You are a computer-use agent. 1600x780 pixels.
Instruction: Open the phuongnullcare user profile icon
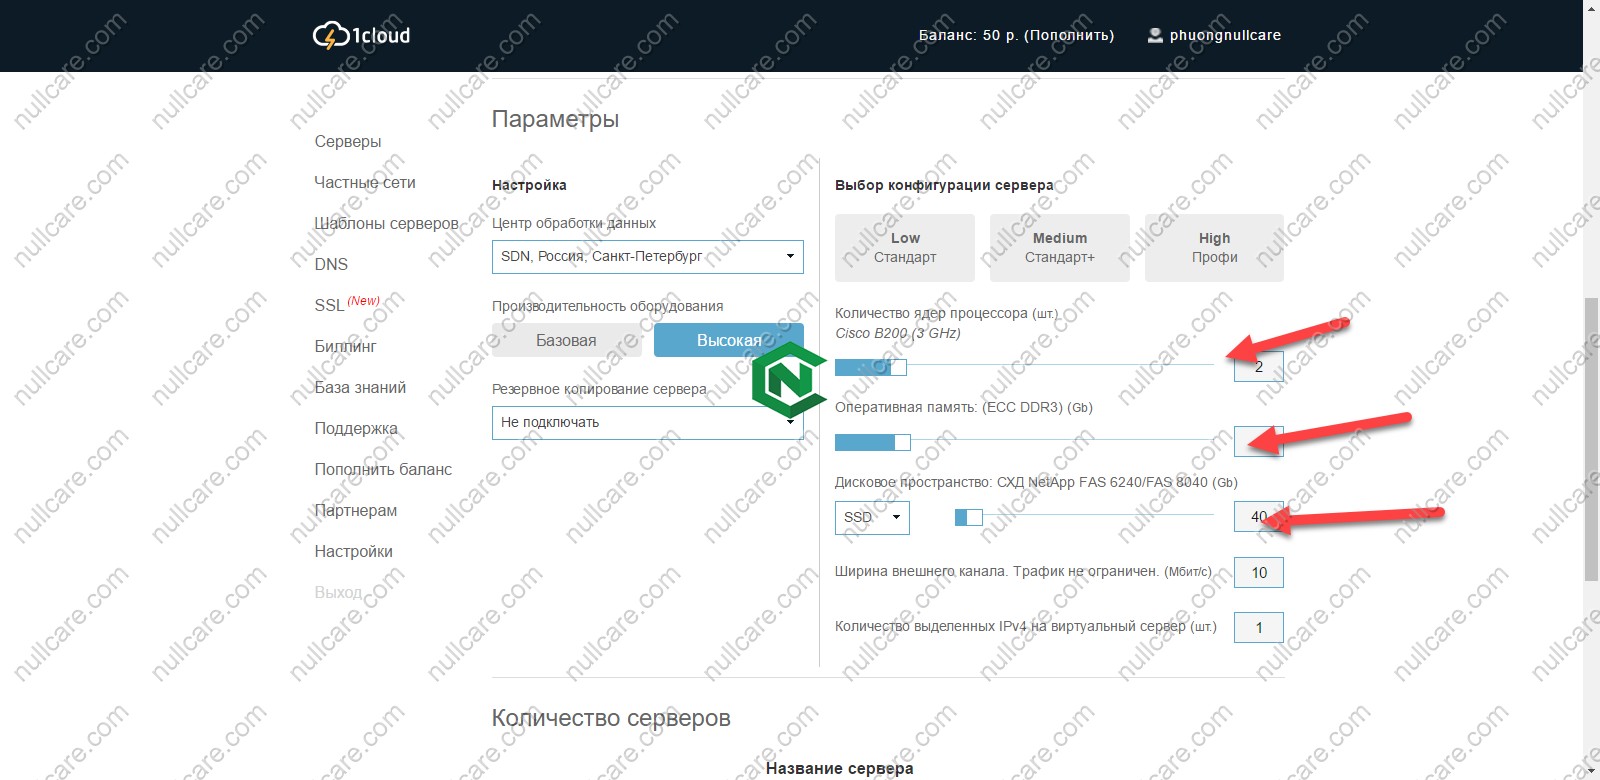[x=1155, y=35]
